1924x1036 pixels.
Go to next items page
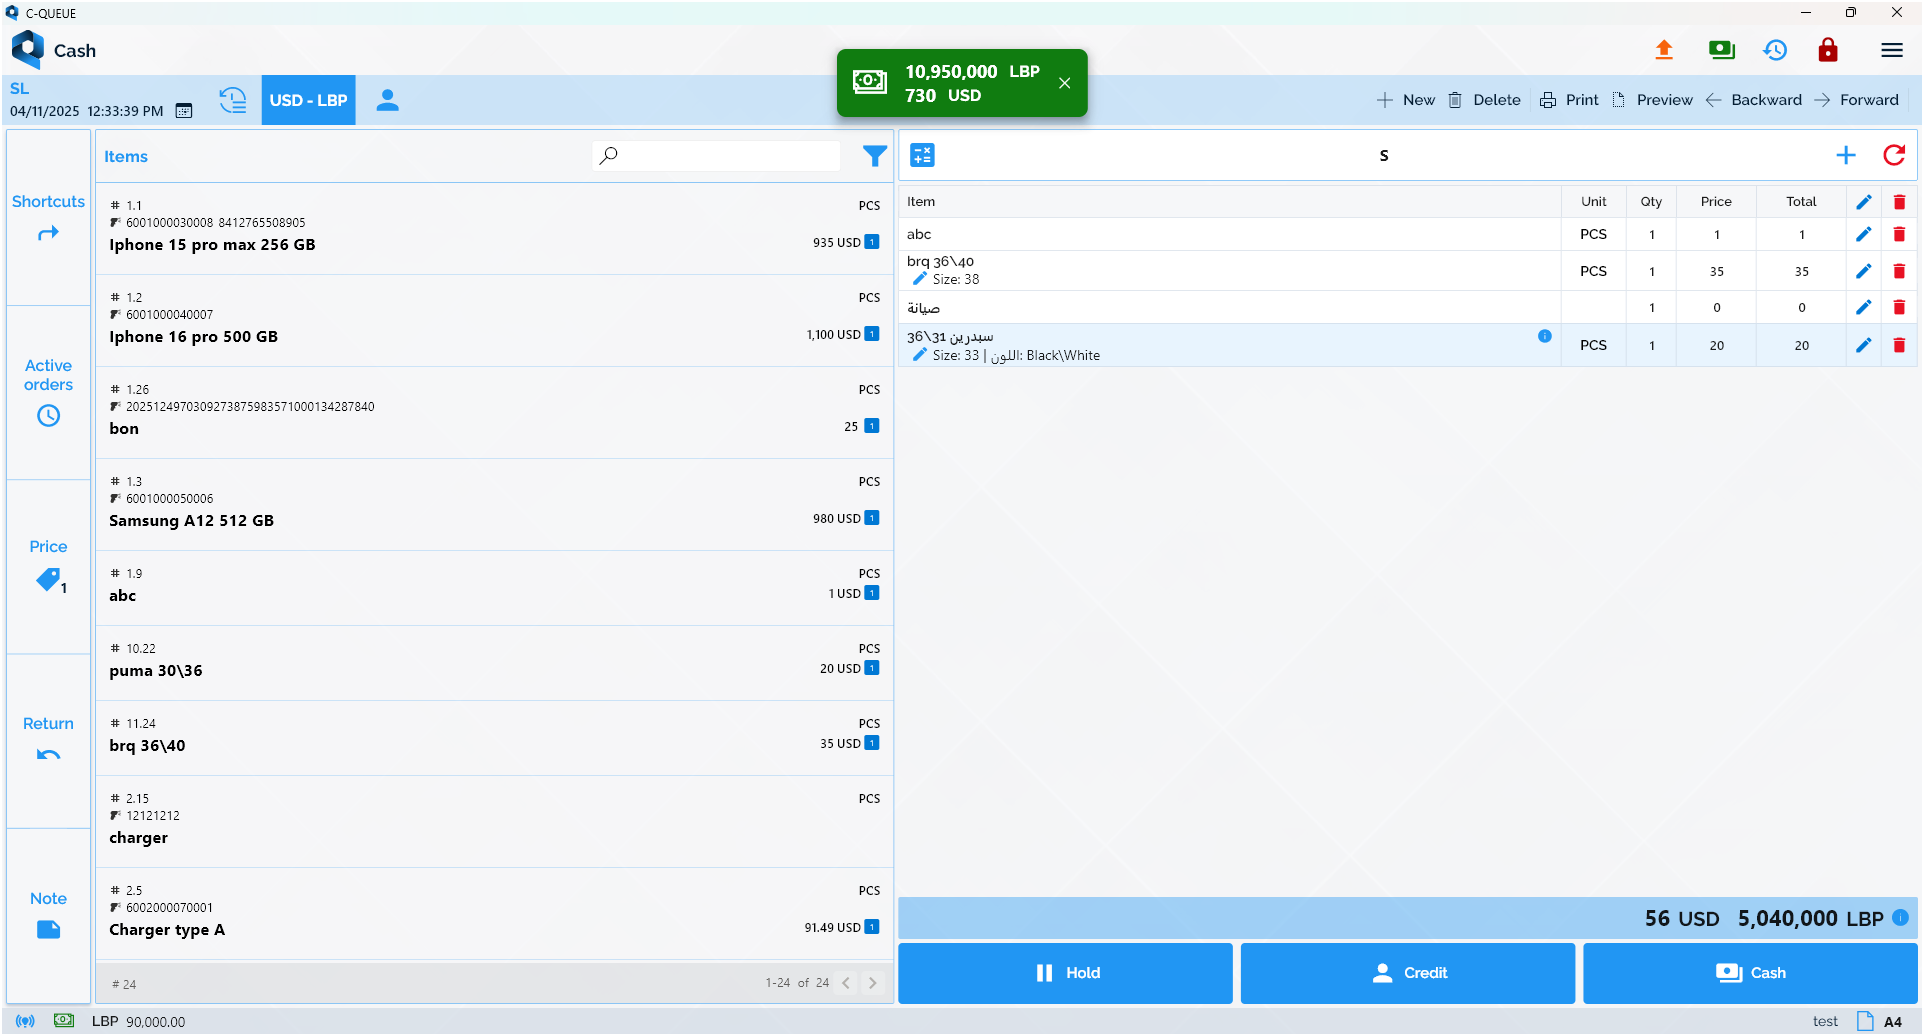click(872, 983)
